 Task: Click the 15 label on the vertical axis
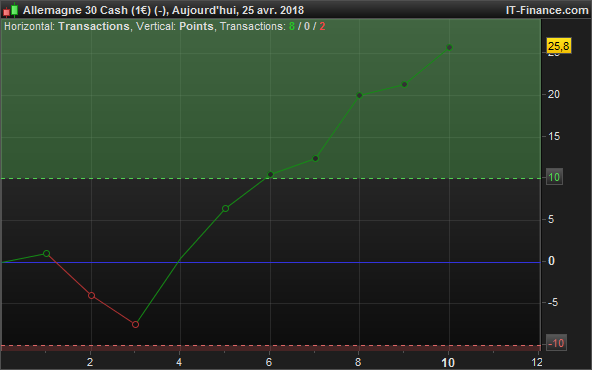tap(553, 136)
